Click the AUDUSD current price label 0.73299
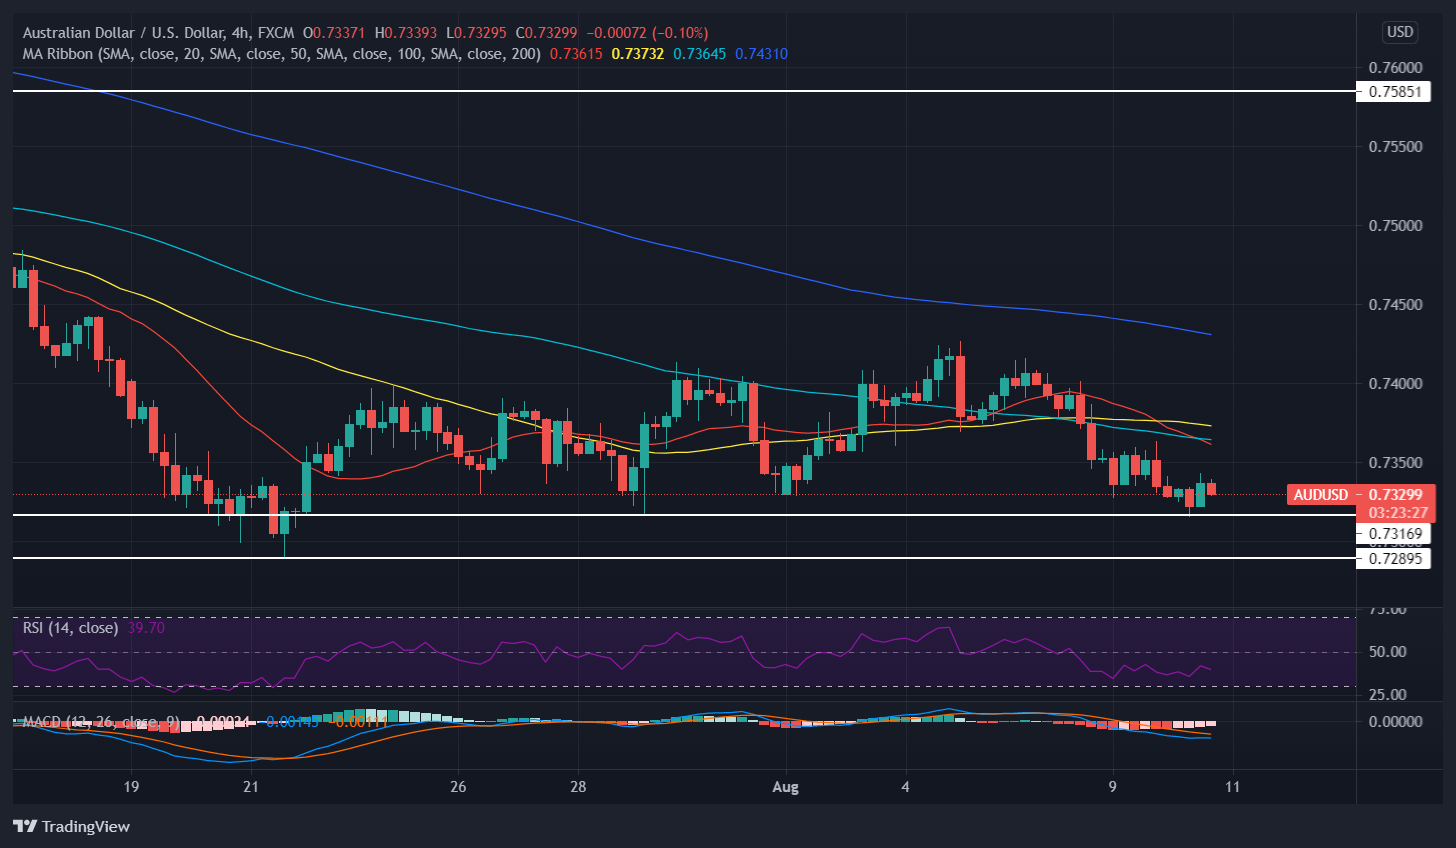Image resolution: width=1456 pixels, height=848 pixels. (x=1359, y=495)
